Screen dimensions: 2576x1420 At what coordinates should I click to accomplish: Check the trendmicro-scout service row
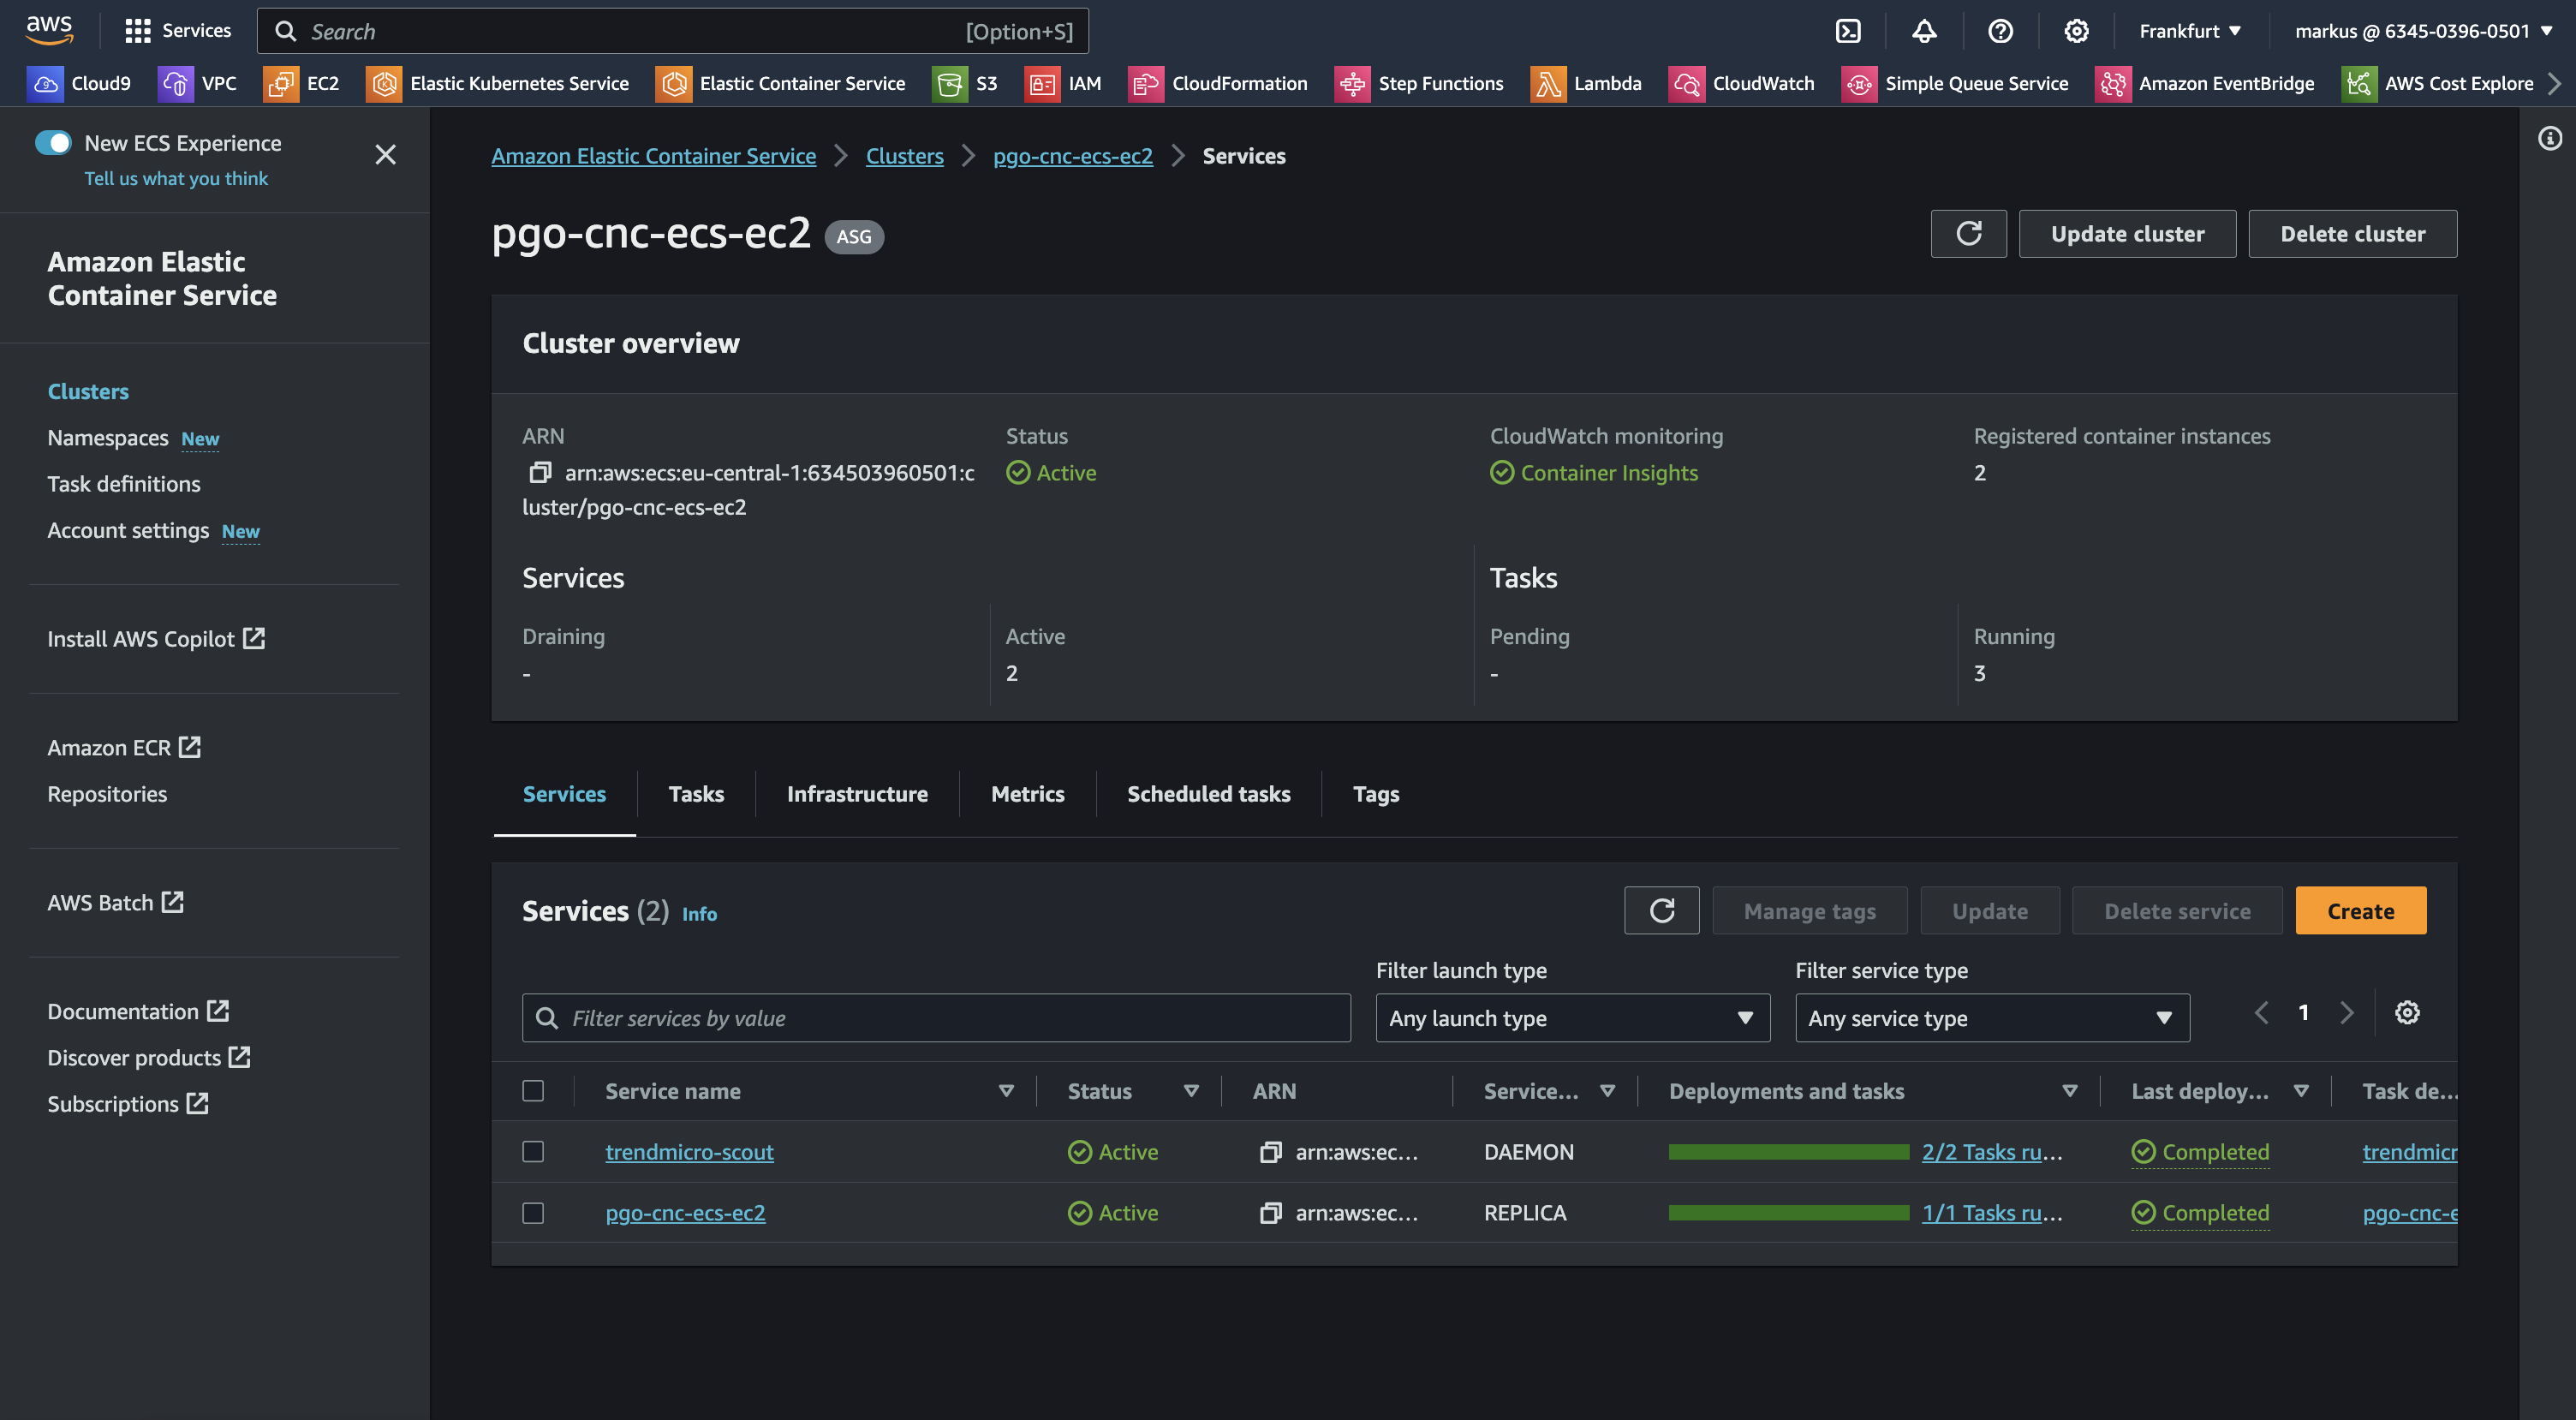533,1152
